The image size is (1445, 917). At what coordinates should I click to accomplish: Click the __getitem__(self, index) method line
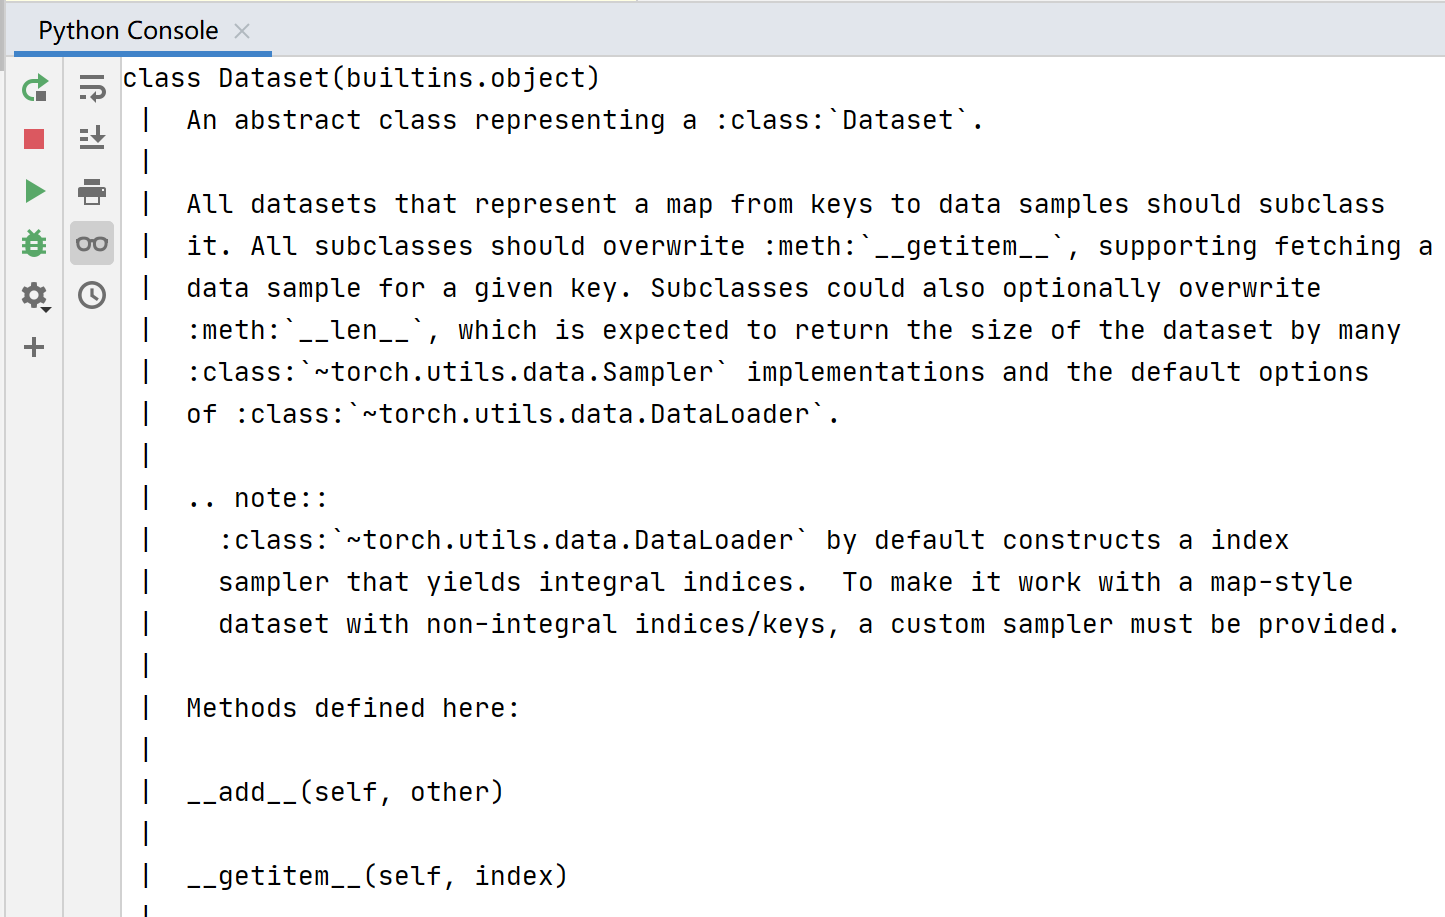377,876
